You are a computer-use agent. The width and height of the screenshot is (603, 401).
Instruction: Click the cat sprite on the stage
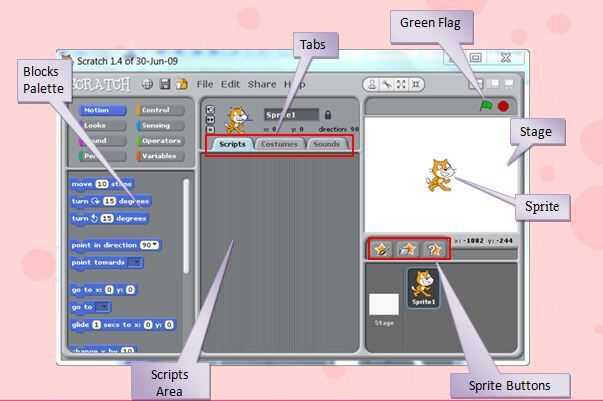(440, 175)
